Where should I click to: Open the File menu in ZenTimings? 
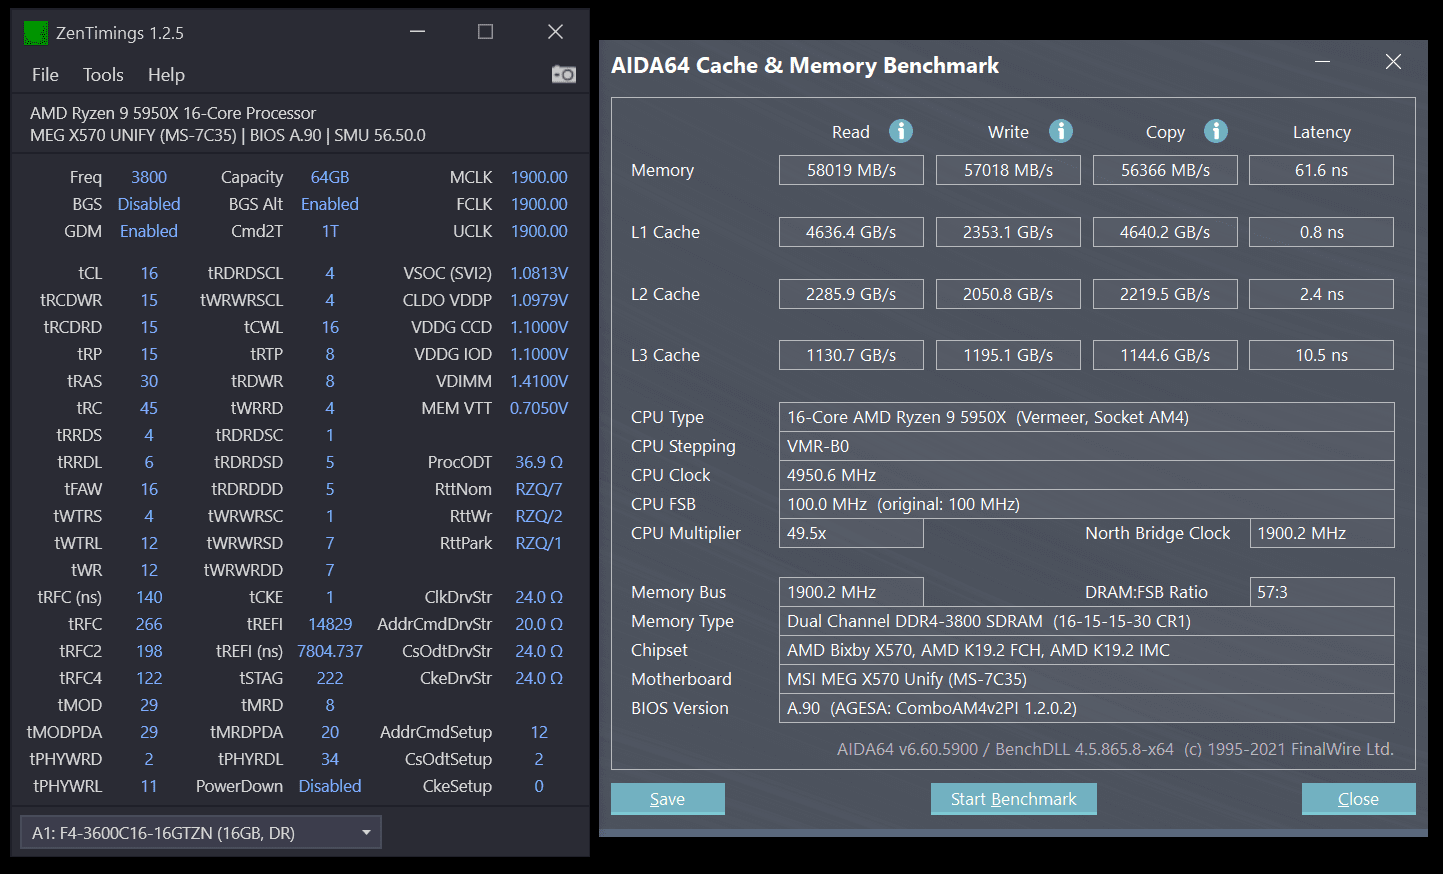click(x=45, y=75)
